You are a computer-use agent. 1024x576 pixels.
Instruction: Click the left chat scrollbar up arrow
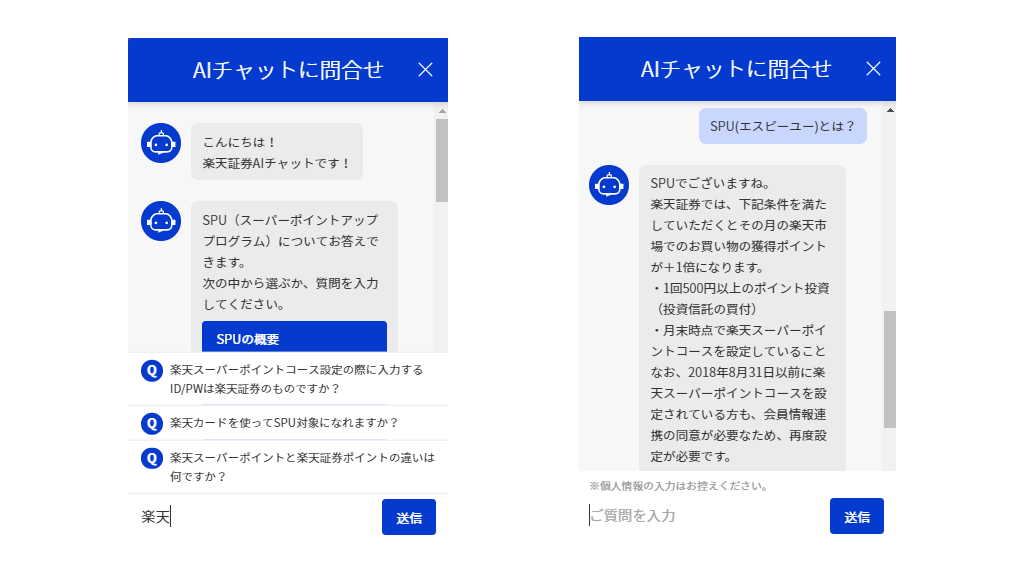coord(442,111)
